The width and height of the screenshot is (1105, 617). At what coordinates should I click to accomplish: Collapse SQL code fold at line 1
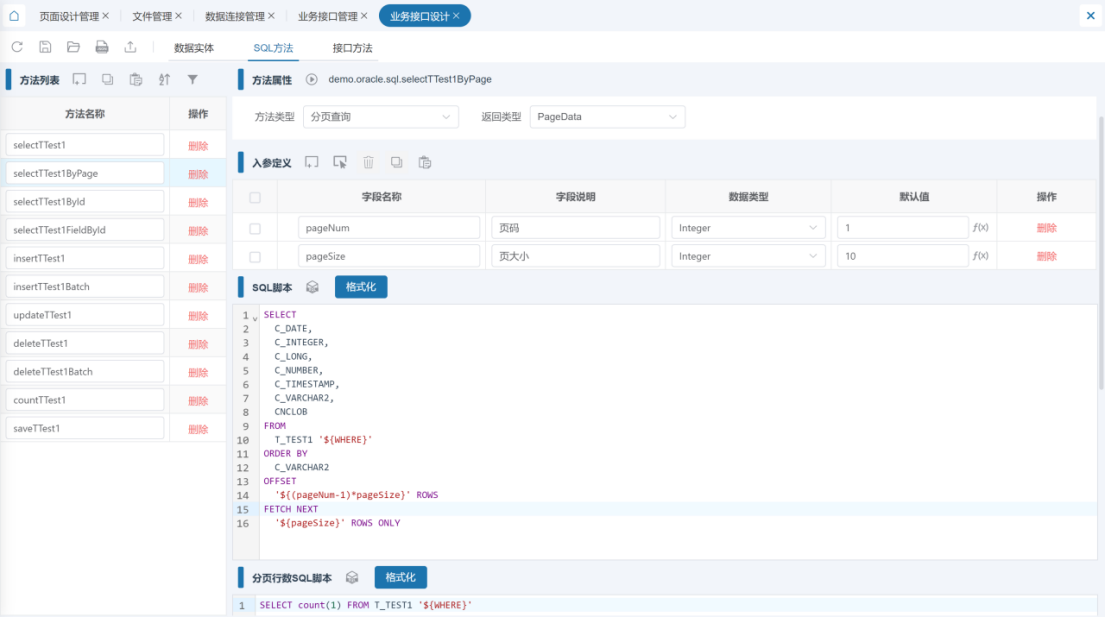click(255, 318)
